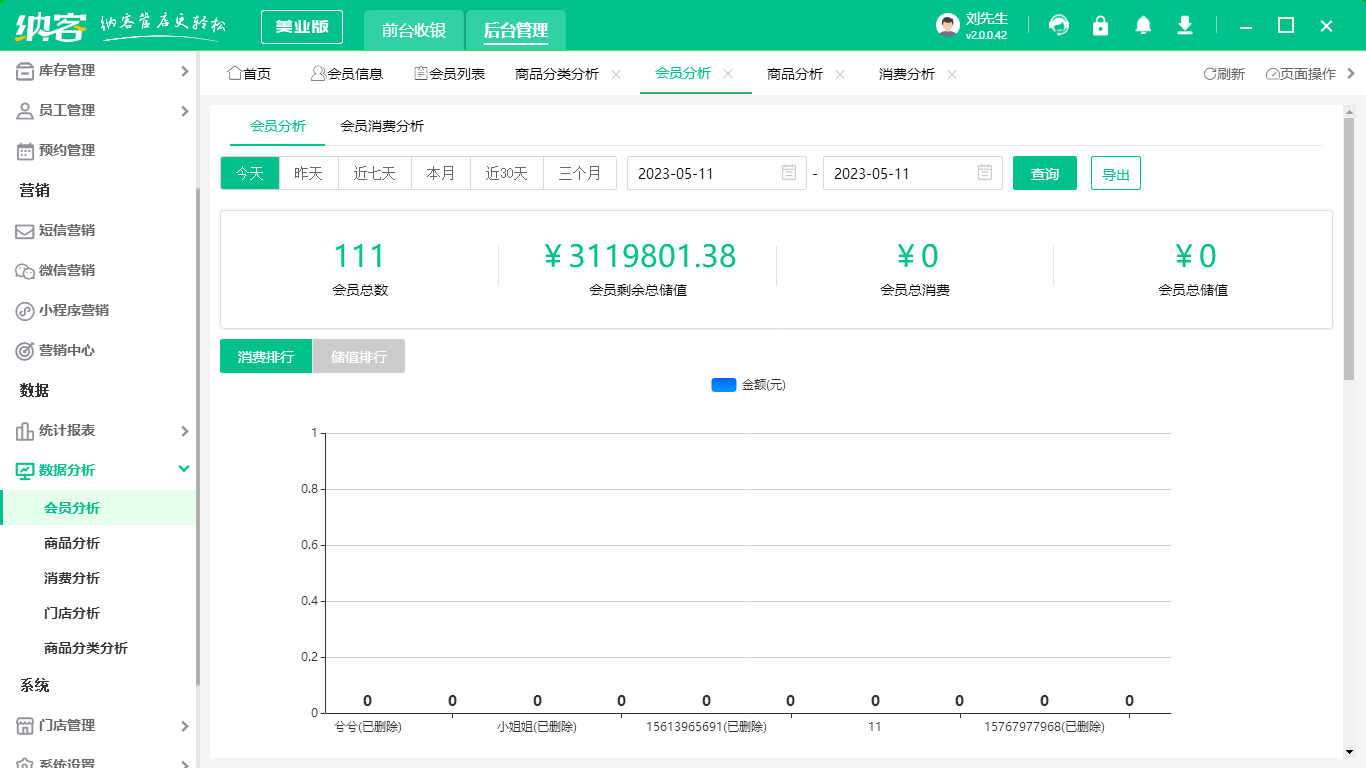Open calendar picker for start date
The width and height of the screenshot is (1366, 768).
point(788,173)
